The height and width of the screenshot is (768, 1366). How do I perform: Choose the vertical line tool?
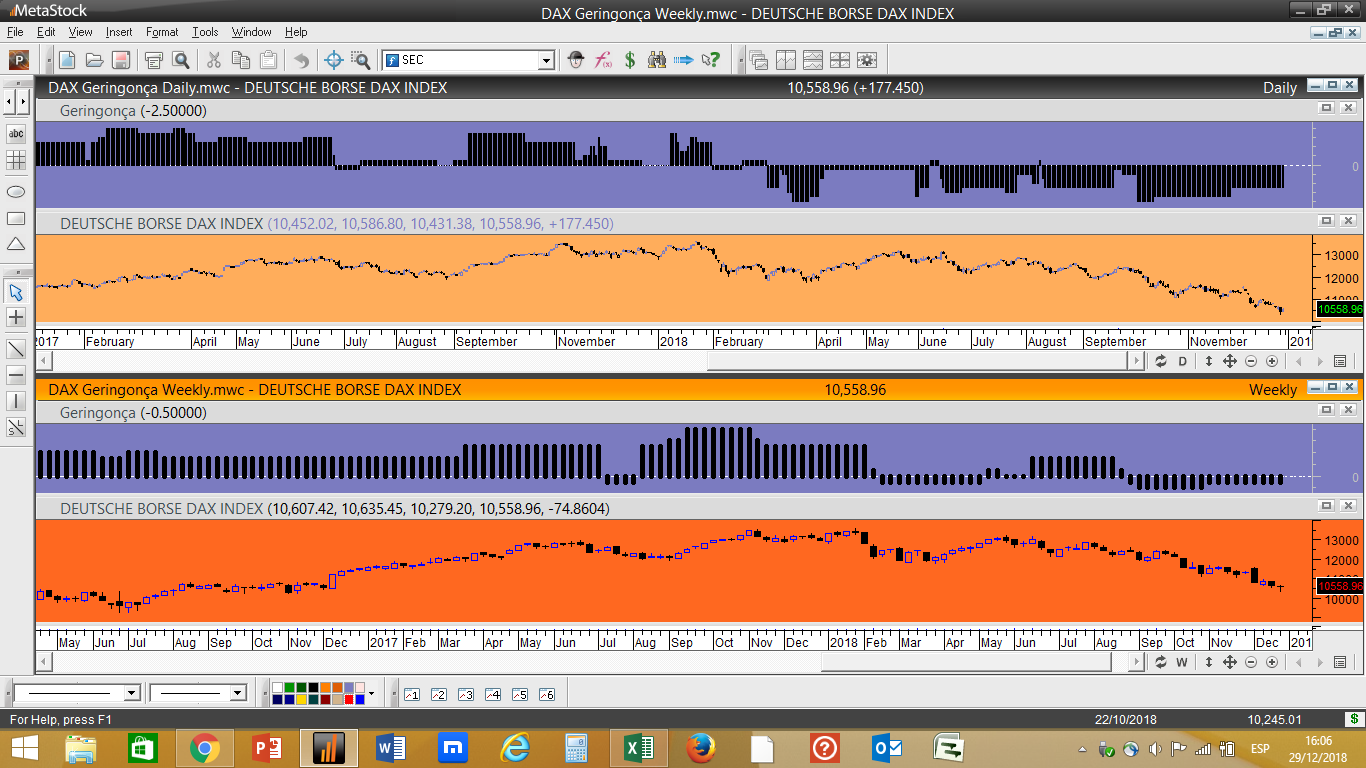coord(16,401)
